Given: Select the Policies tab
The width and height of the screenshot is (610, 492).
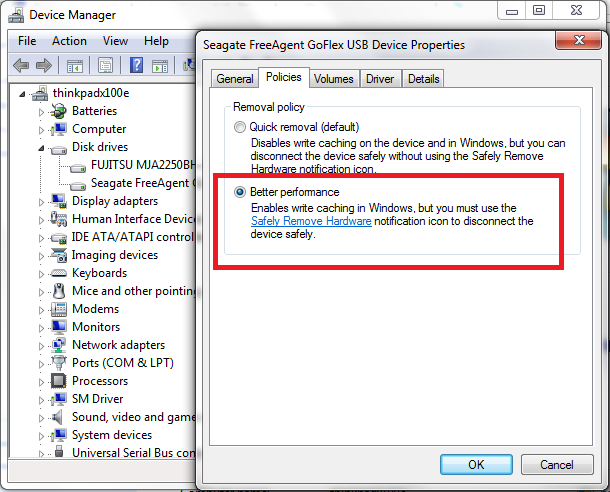Looking at the screenshot, I should coord(284,77).
